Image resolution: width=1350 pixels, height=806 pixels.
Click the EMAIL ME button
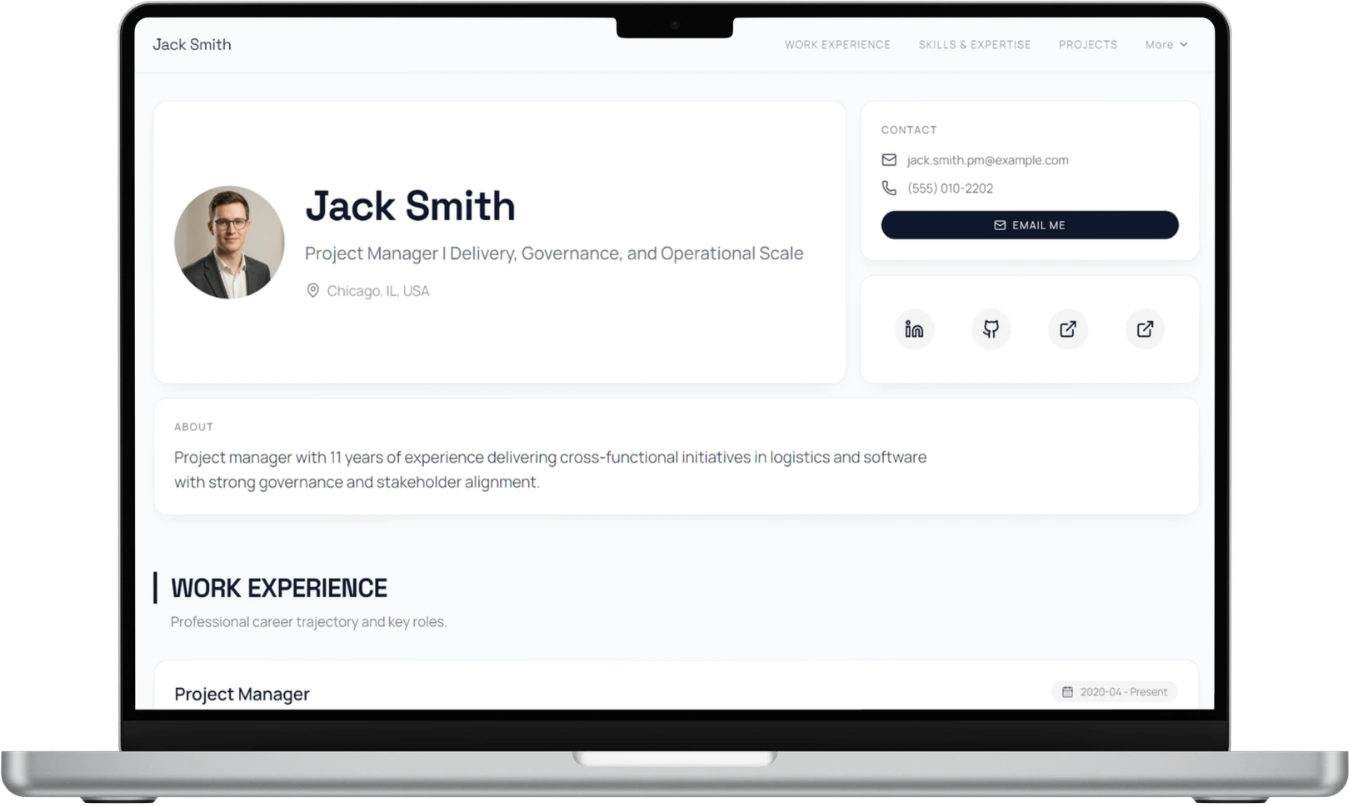1030,225
